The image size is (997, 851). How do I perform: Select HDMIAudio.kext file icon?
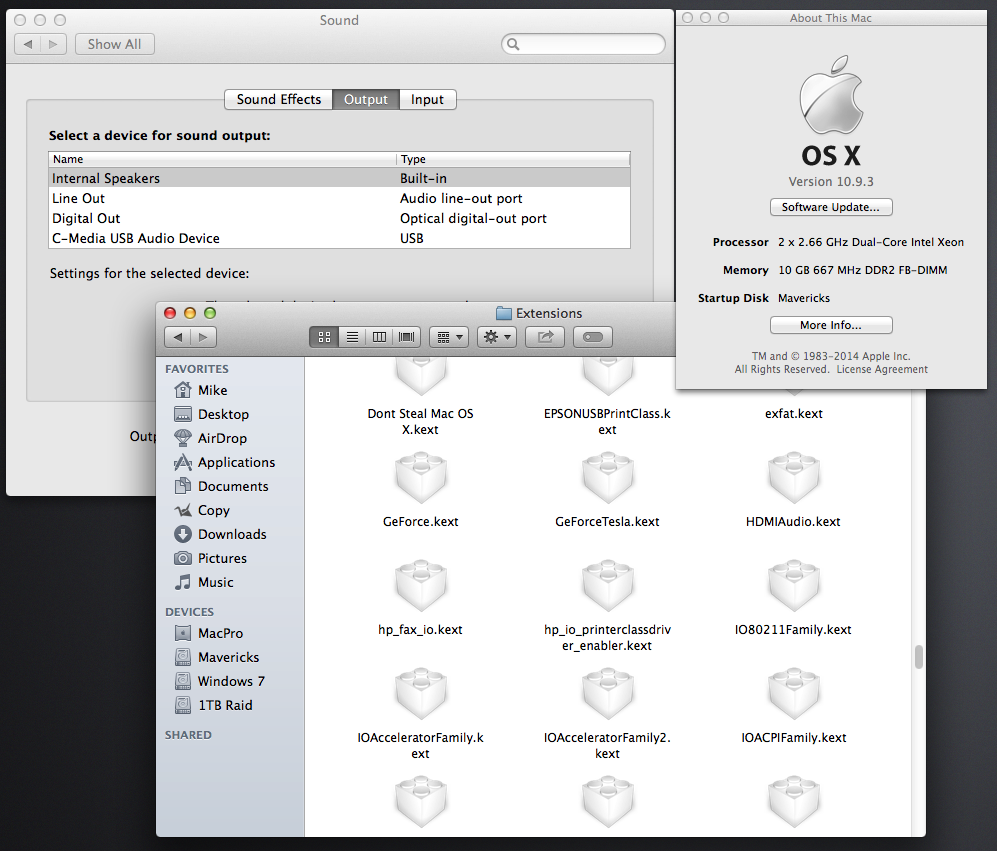click(794, 478)
